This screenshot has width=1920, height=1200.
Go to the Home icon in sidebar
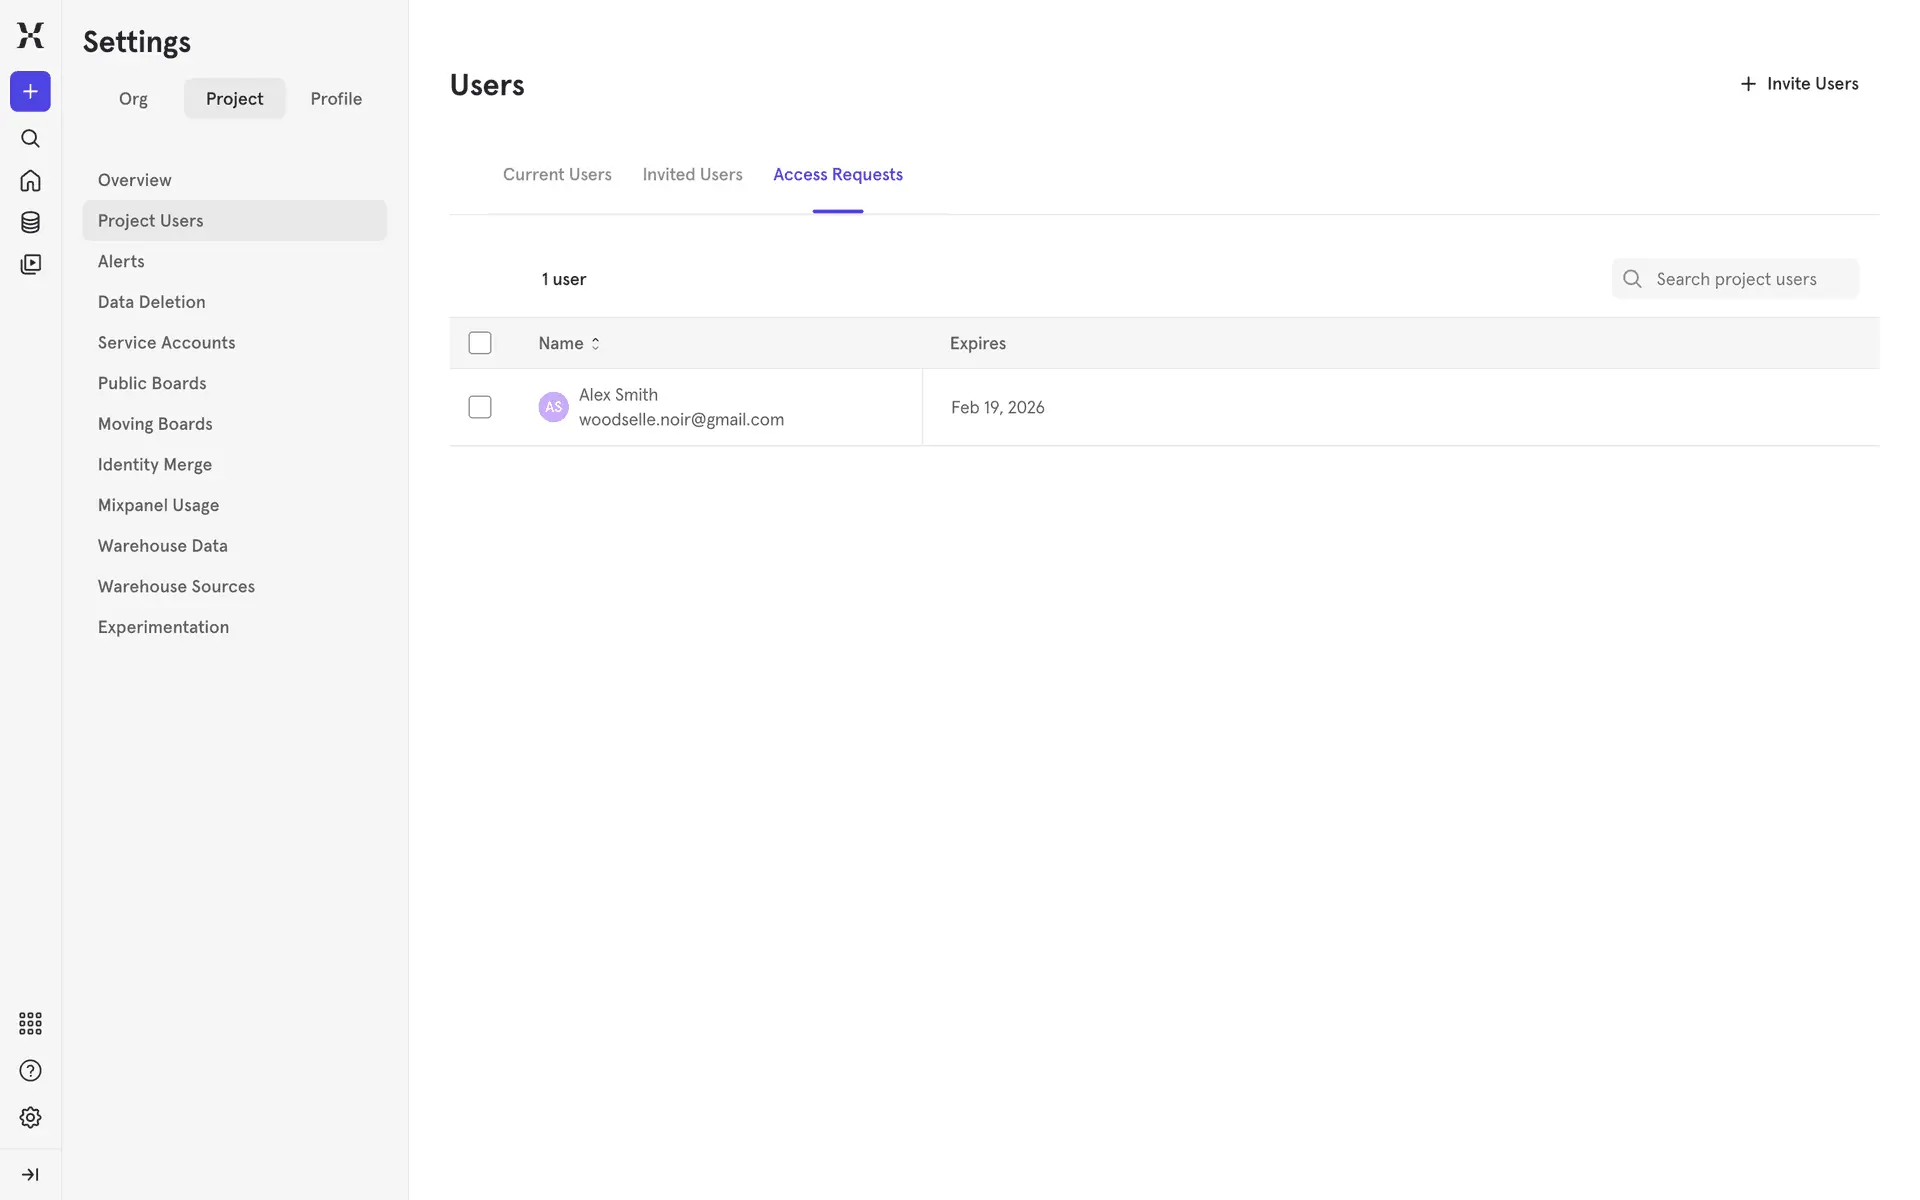point(30,181)
